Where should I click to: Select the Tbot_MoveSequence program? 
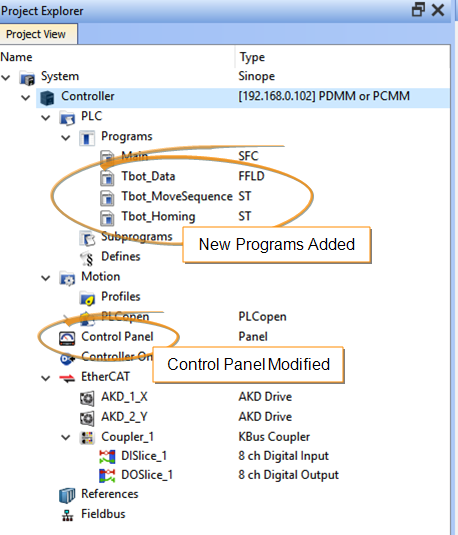[x=177, y=197]
